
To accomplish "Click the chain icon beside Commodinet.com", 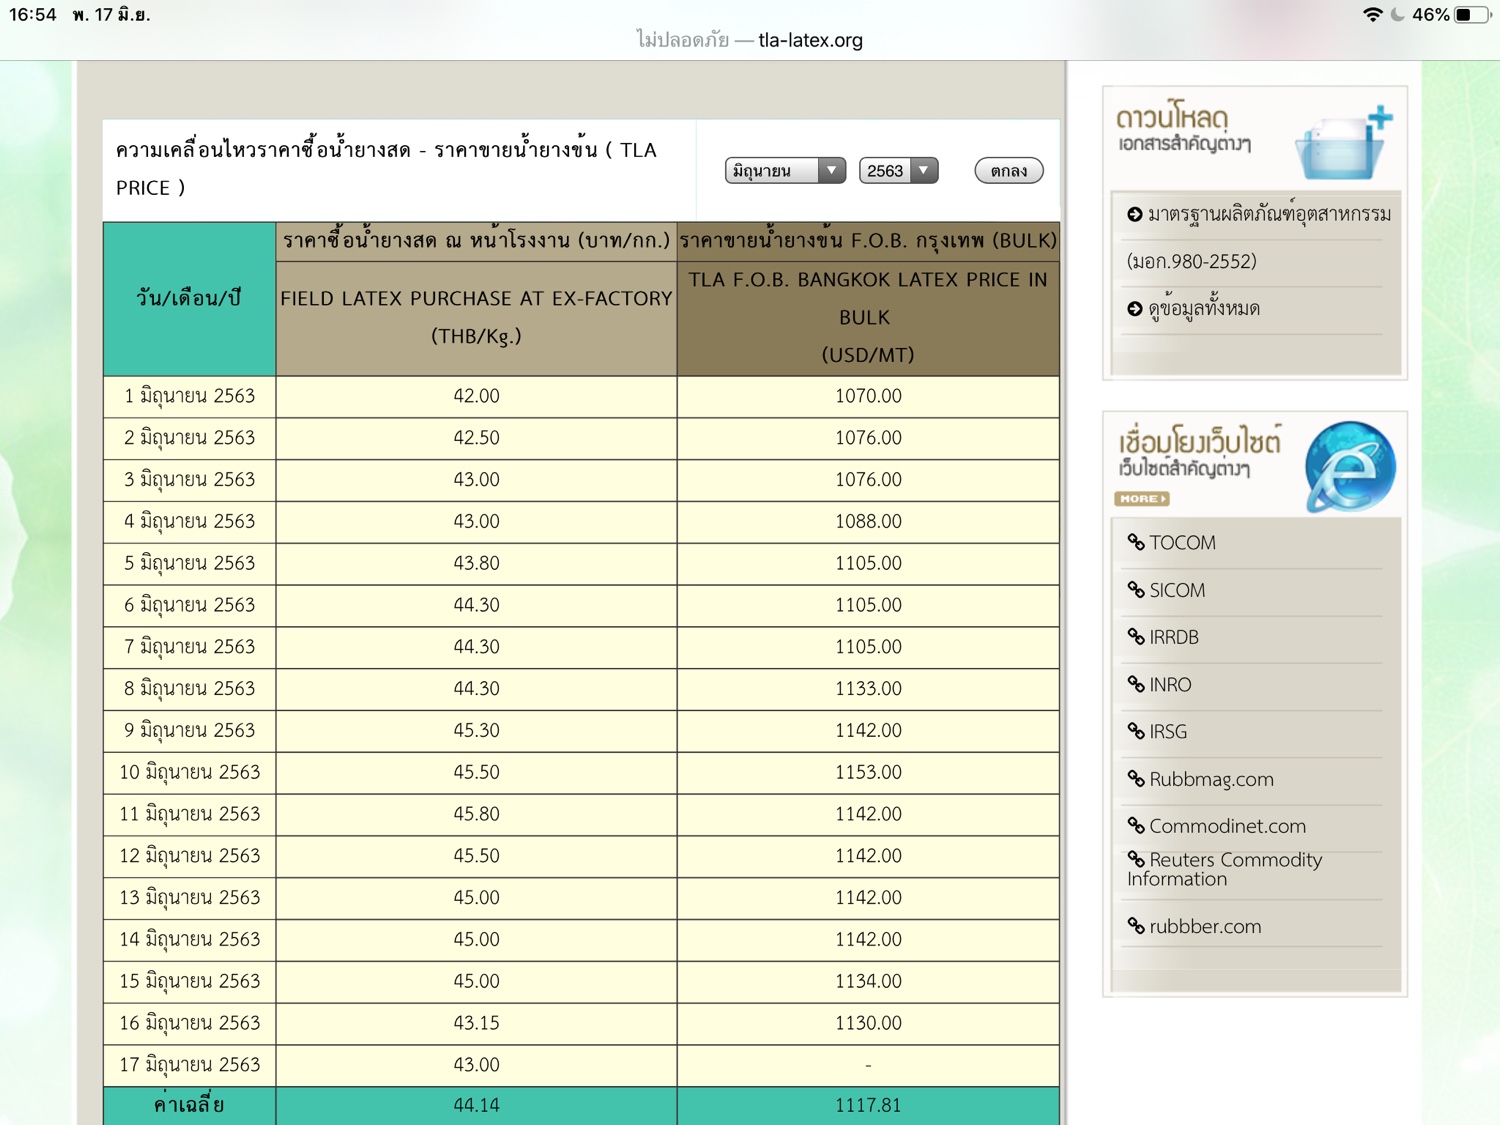I will pyautogui.click(x=1136, y=826).
